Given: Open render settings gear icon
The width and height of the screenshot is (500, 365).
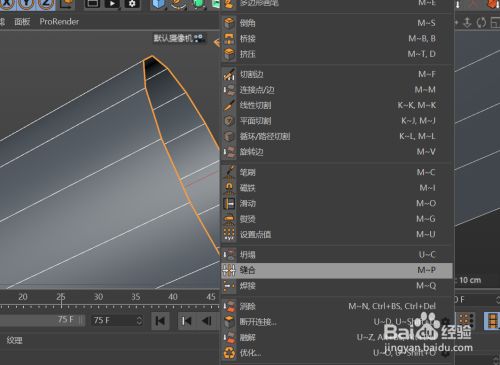Looking at the screenshot, I should tap(132, 4).
